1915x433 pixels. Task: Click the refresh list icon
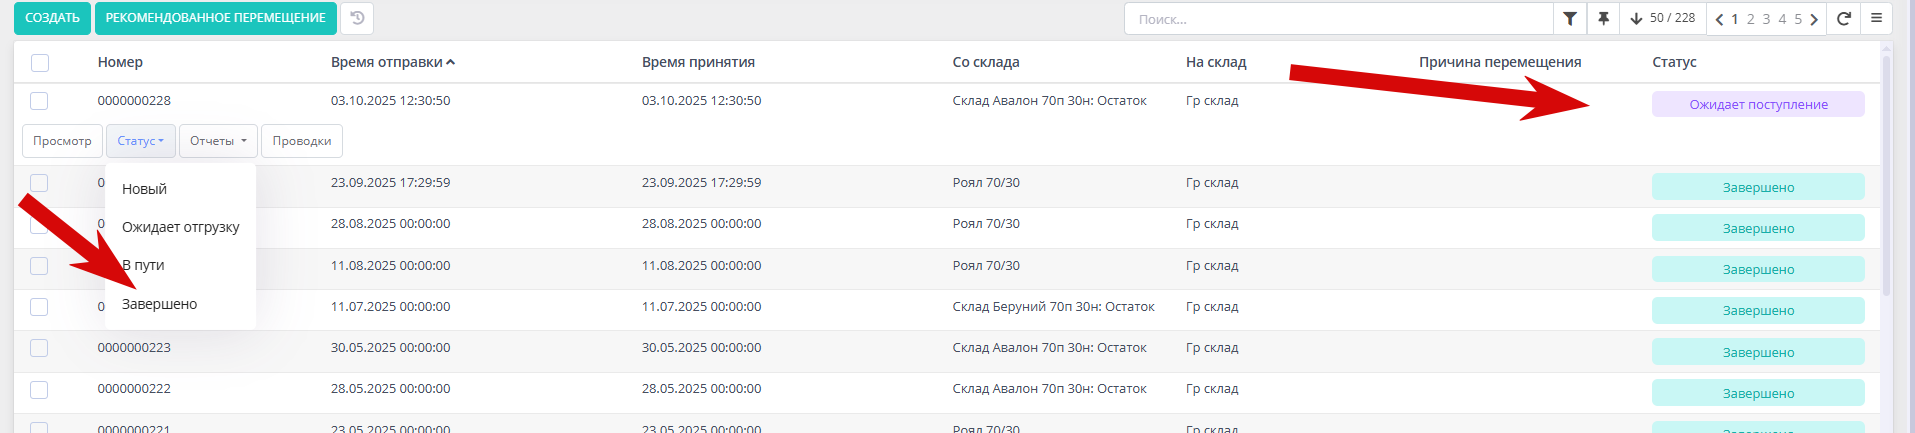[x=1844, y=18]
